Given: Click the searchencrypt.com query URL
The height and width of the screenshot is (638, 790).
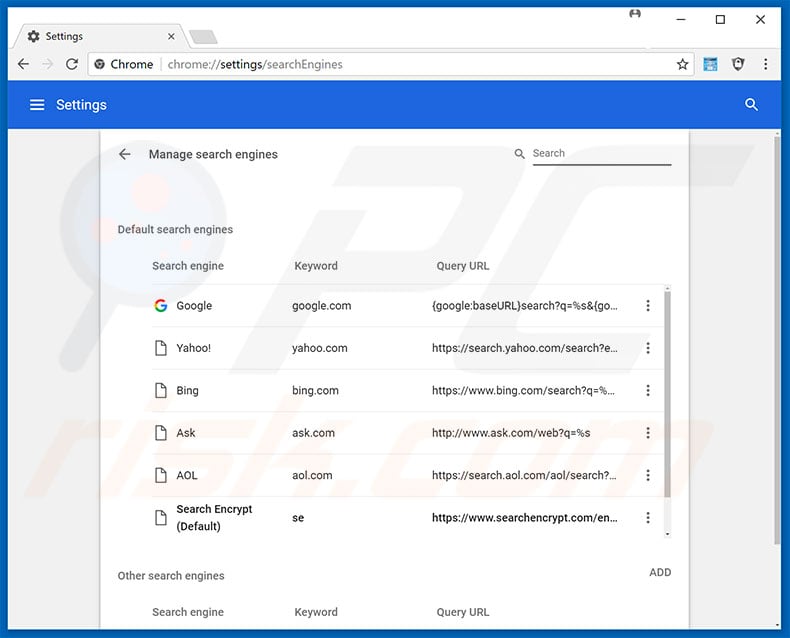Looking at the screenshot, I should coord(524,518).
